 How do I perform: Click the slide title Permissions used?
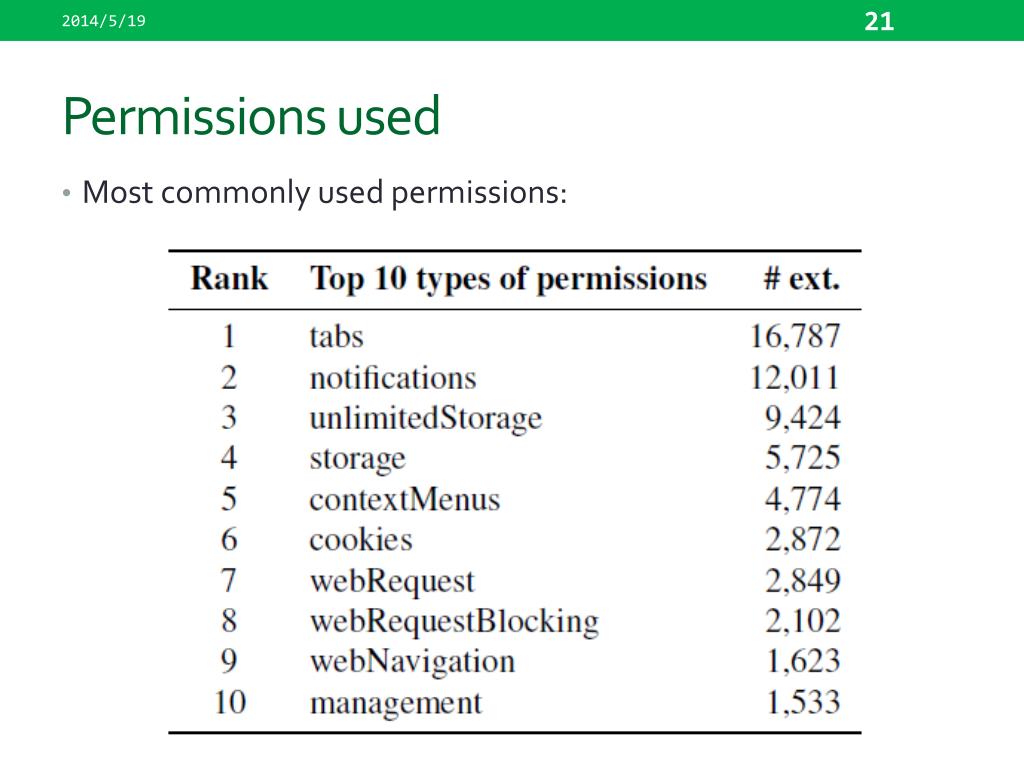point(251,117)
